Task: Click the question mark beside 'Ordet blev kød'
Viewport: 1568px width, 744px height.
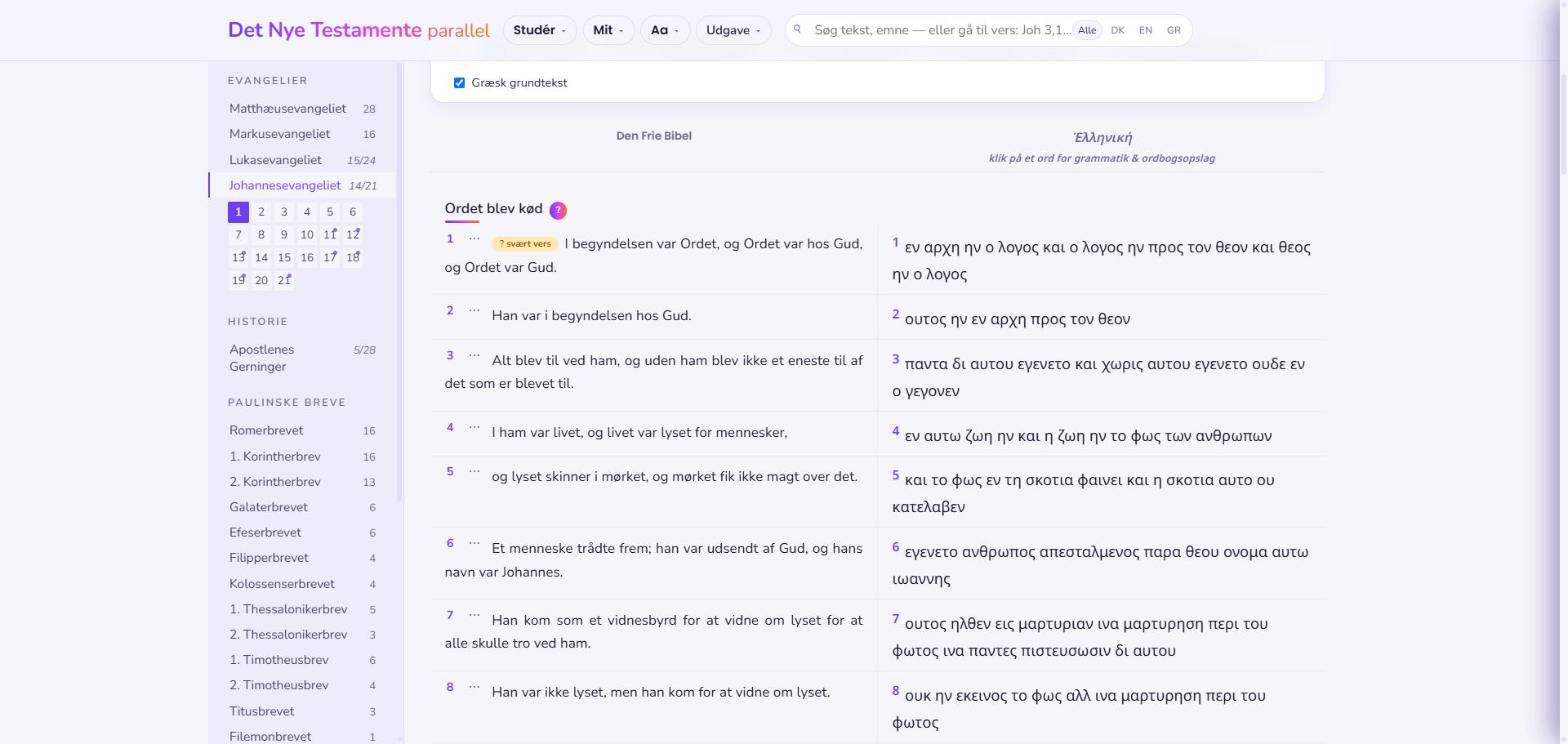Action: click(x=558, y=210)
